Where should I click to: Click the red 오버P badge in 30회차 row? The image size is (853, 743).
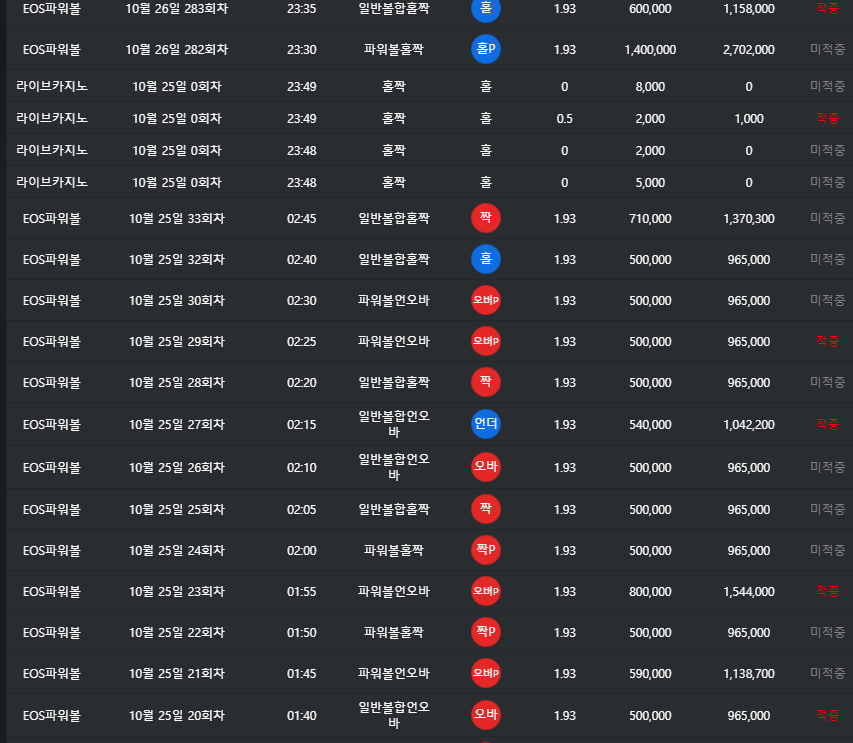click(485, 300)
